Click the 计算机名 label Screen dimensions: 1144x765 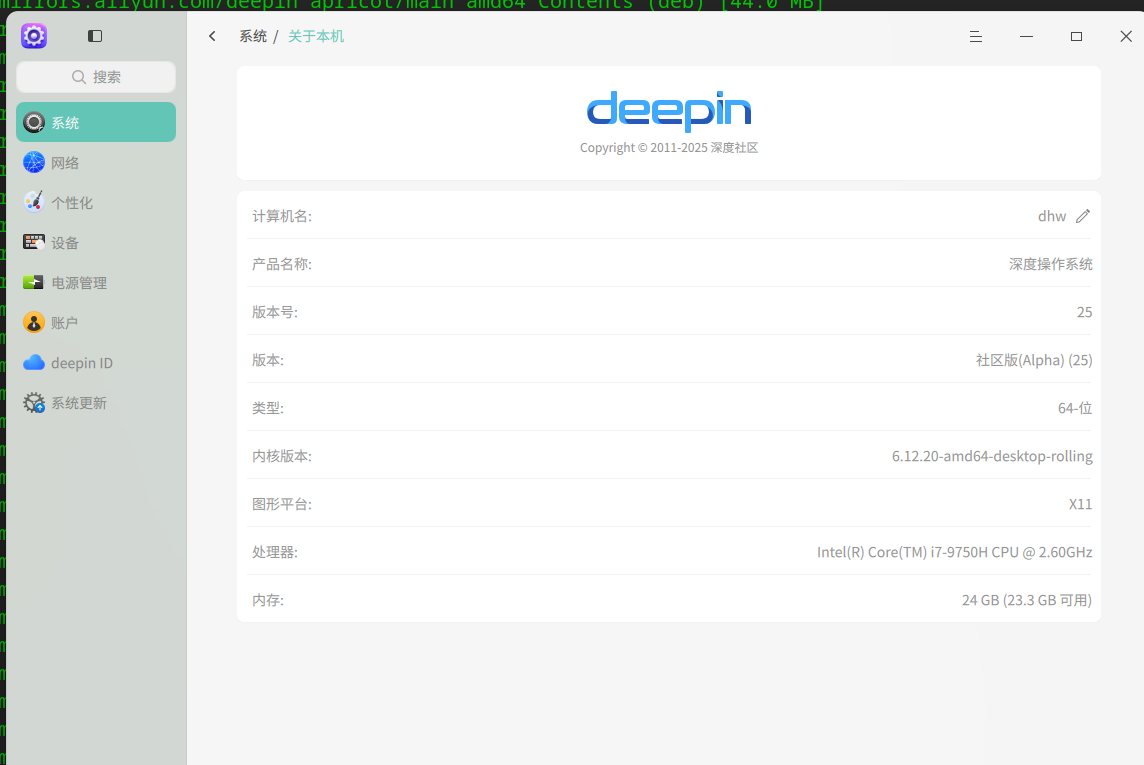[x=282, y=216]
